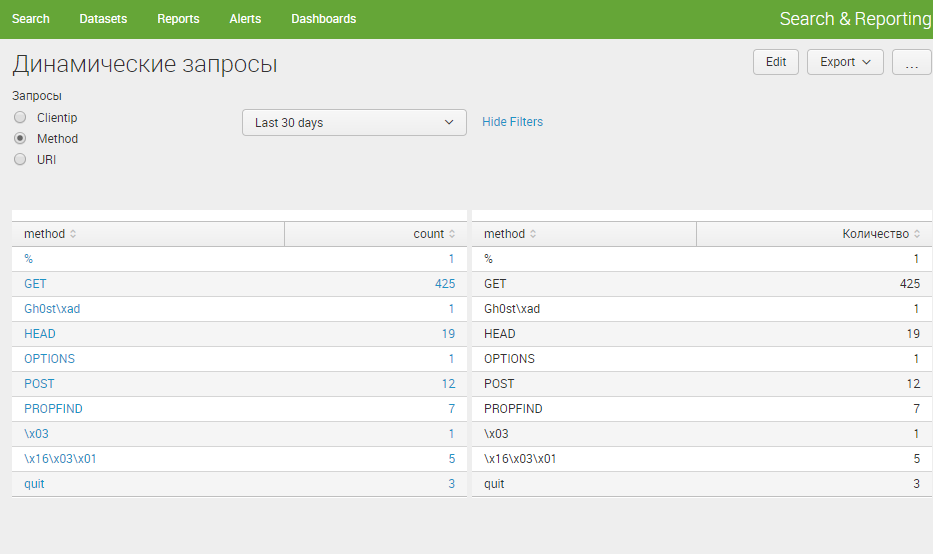Click the Запросы filter label

[x=37, y=96]
